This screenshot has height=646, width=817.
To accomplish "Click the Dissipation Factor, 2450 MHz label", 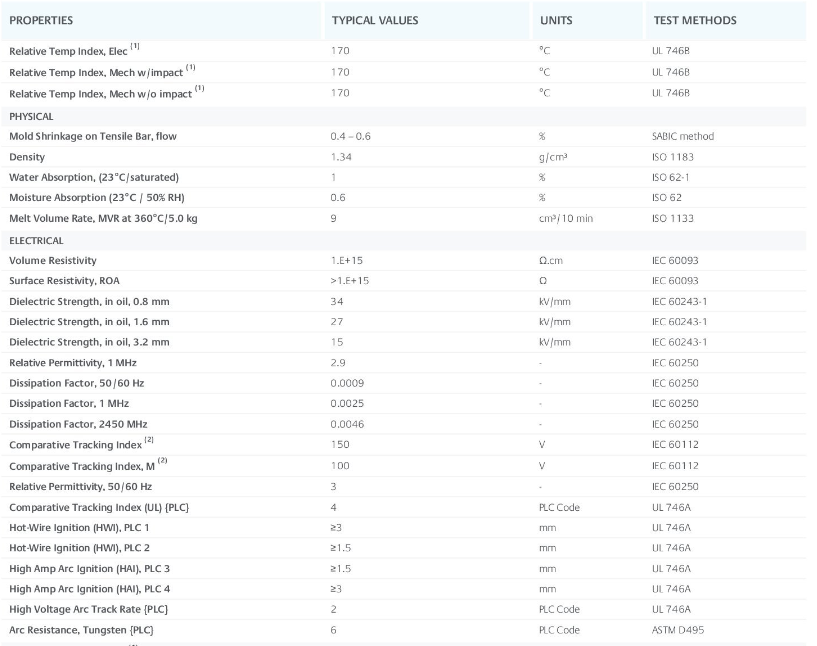I will (x=77, y=426).
